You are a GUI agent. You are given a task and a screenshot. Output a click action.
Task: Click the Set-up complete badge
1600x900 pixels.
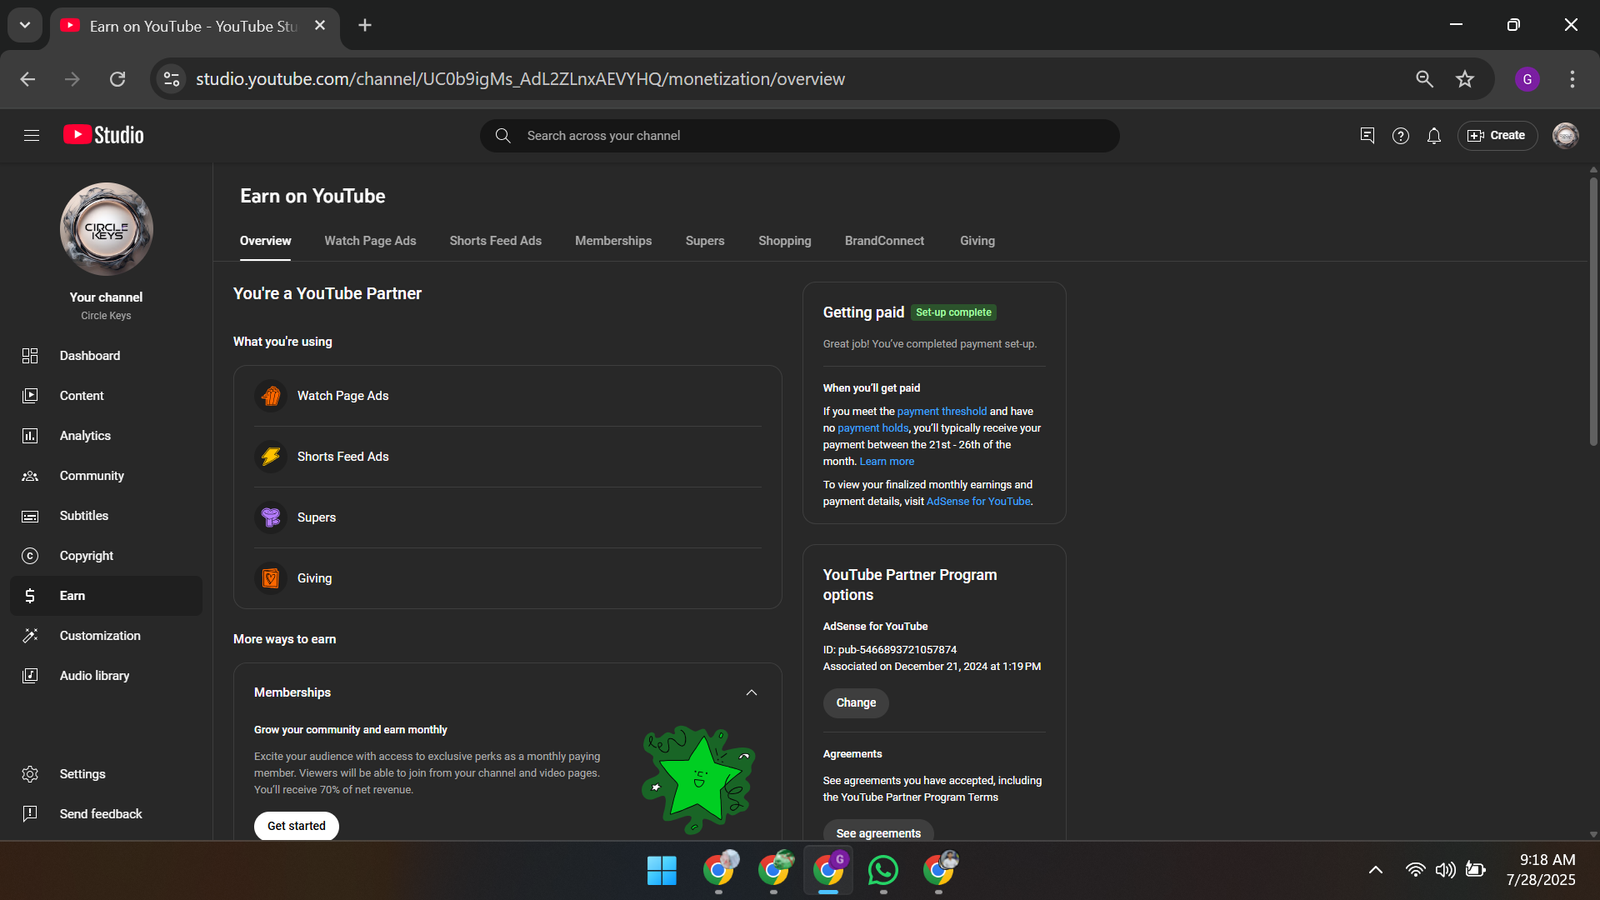point(954,312)
